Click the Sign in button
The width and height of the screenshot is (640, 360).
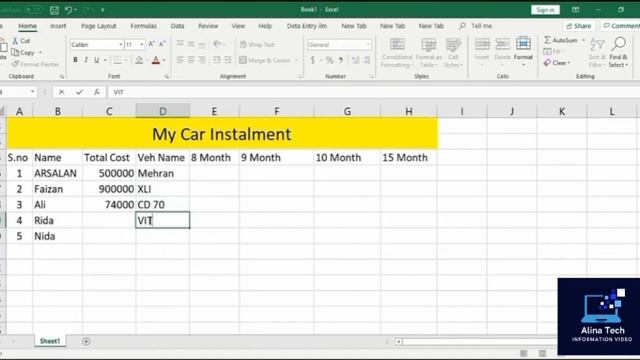coord(545,10)
